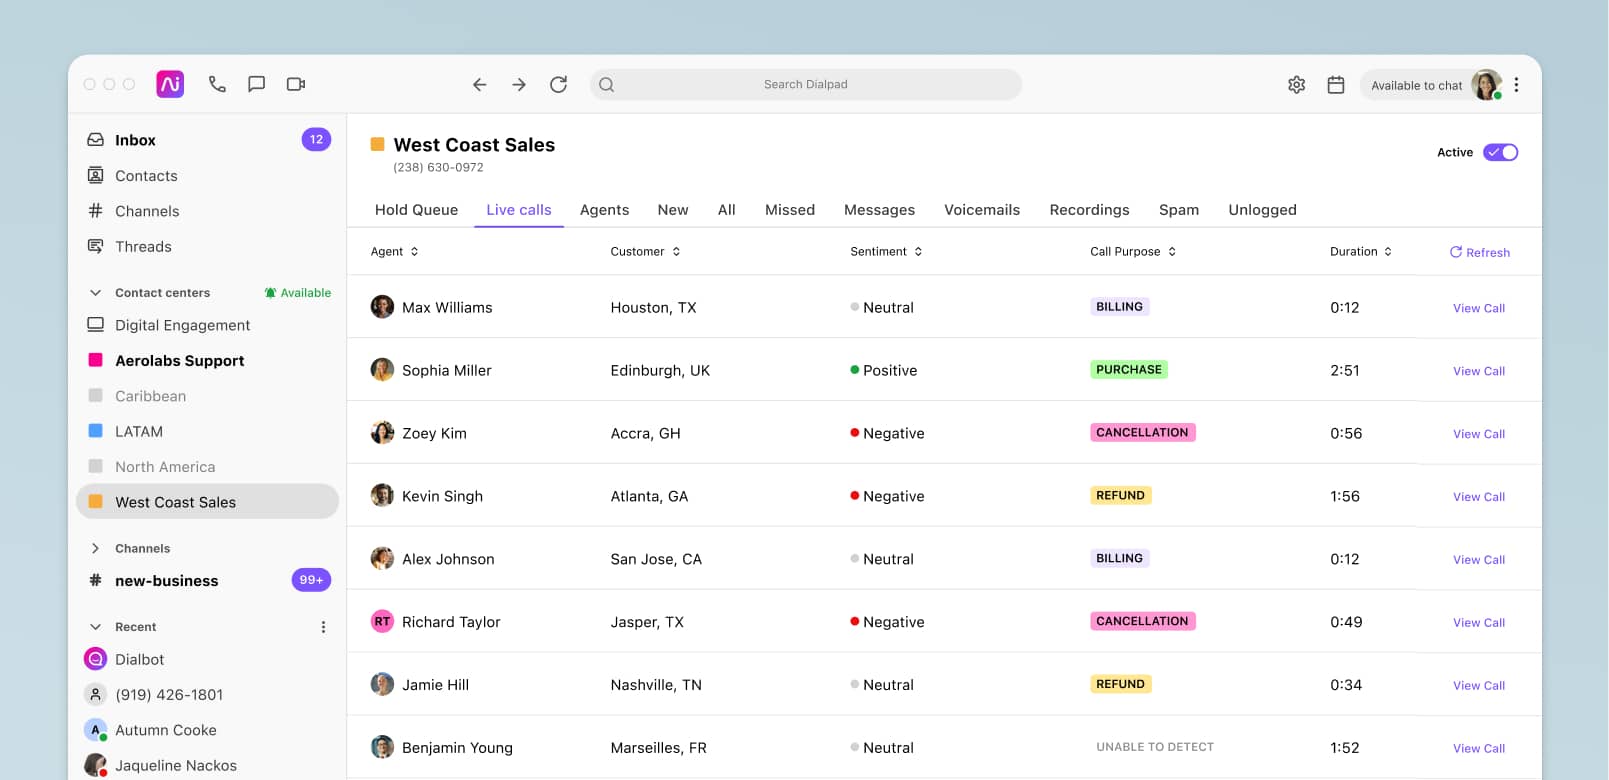The image size is (1609, 780).
Task: Click the phone call icon in top toolbar
Action: click(217, 84)
